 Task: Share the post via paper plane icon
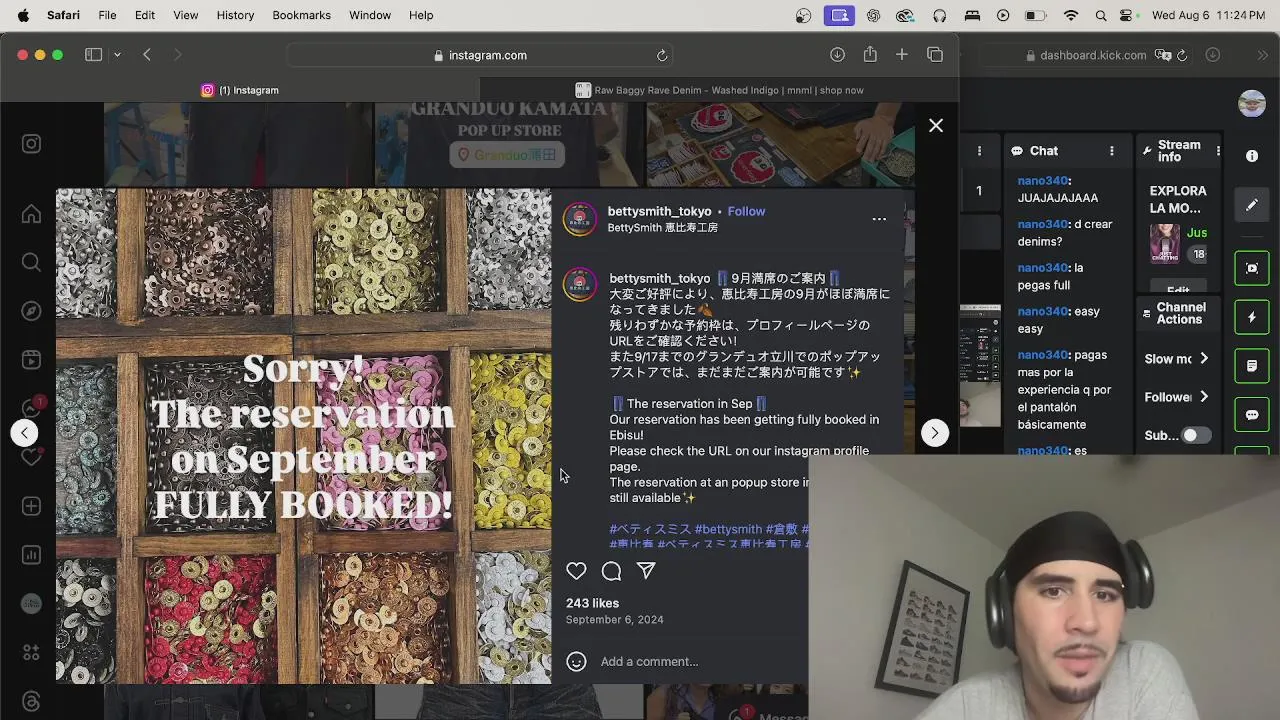(646, 571)
